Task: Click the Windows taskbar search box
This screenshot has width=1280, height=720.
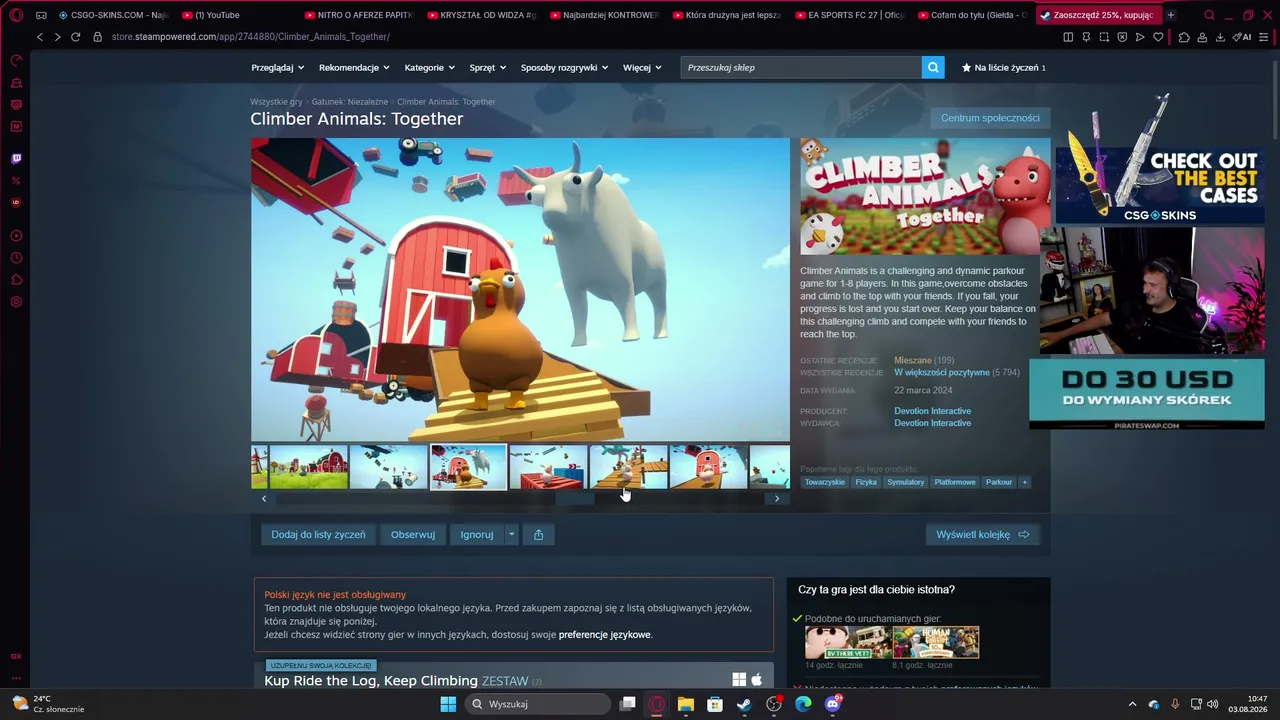Action: click(538, 704)
